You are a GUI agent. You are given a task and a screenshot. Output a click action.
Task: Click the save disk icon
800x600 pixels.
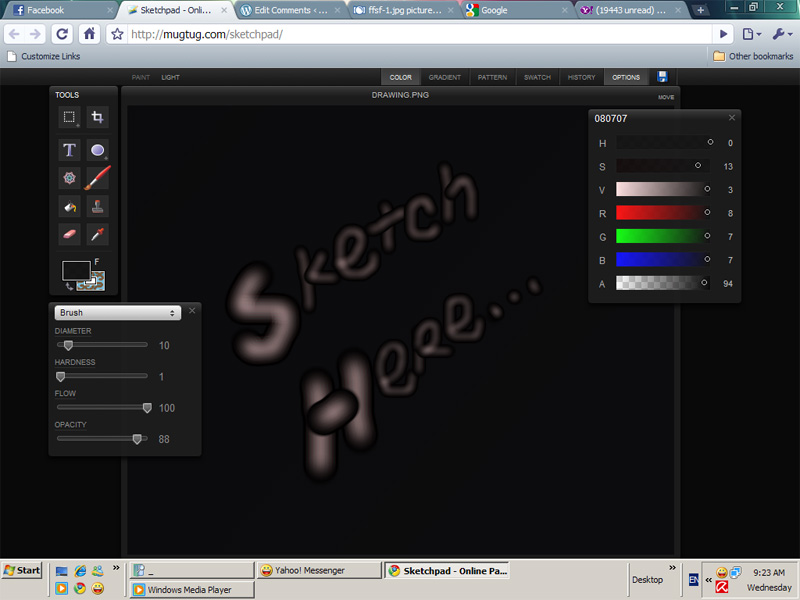(x=662, y=77)
